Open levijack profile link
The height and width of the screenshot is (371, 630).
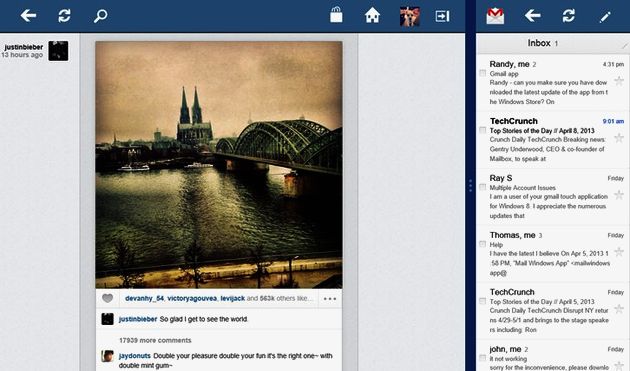(233, 298)
